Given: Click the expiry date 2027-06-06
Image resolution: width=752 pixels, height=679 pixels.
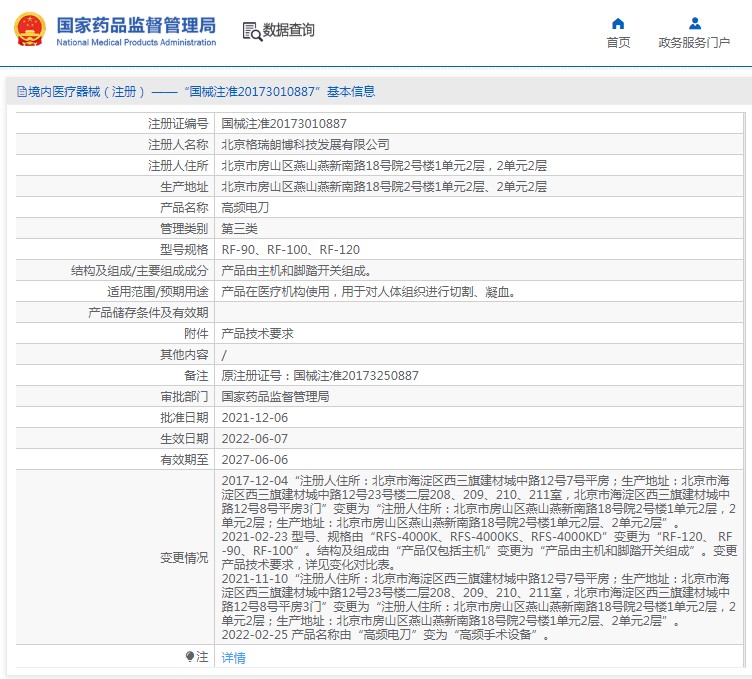Looking at the screenshot, I should 254,459.
